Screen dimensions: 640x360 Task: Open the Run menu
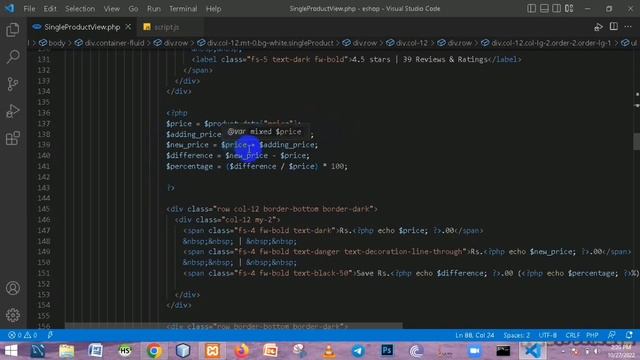[154, 9]
